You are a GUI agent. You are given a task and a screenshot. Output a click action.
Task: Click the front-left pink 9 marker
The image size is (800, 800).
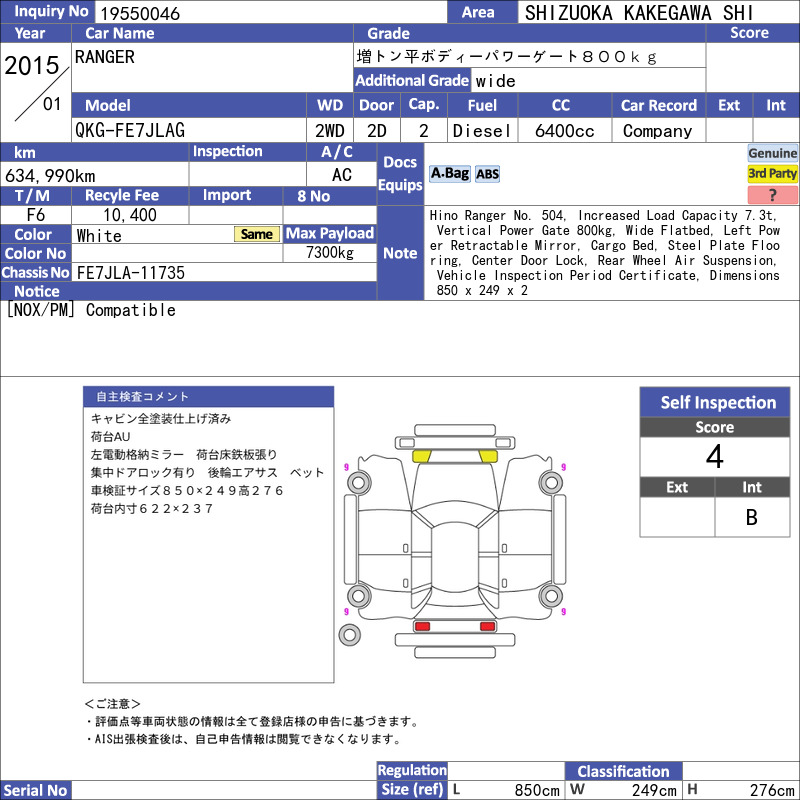coord(346,467)
